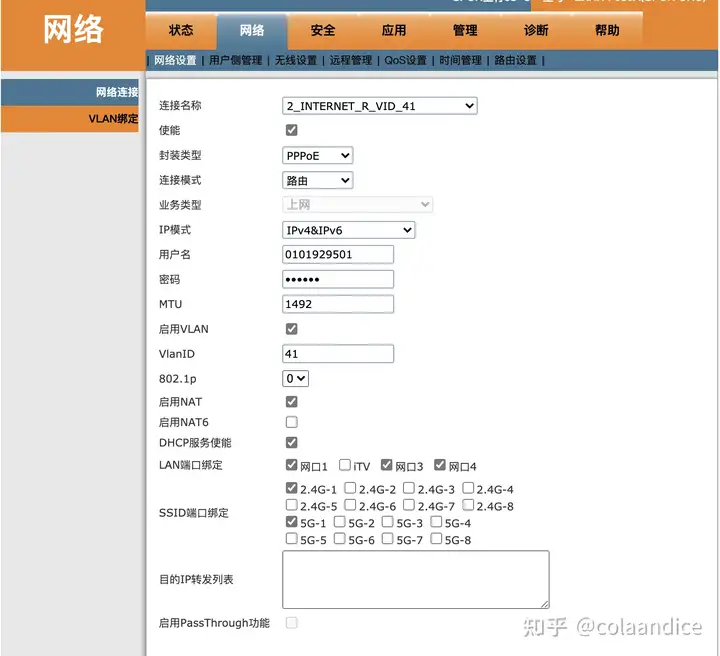Go to the 应用 tab

click(394, 31)
